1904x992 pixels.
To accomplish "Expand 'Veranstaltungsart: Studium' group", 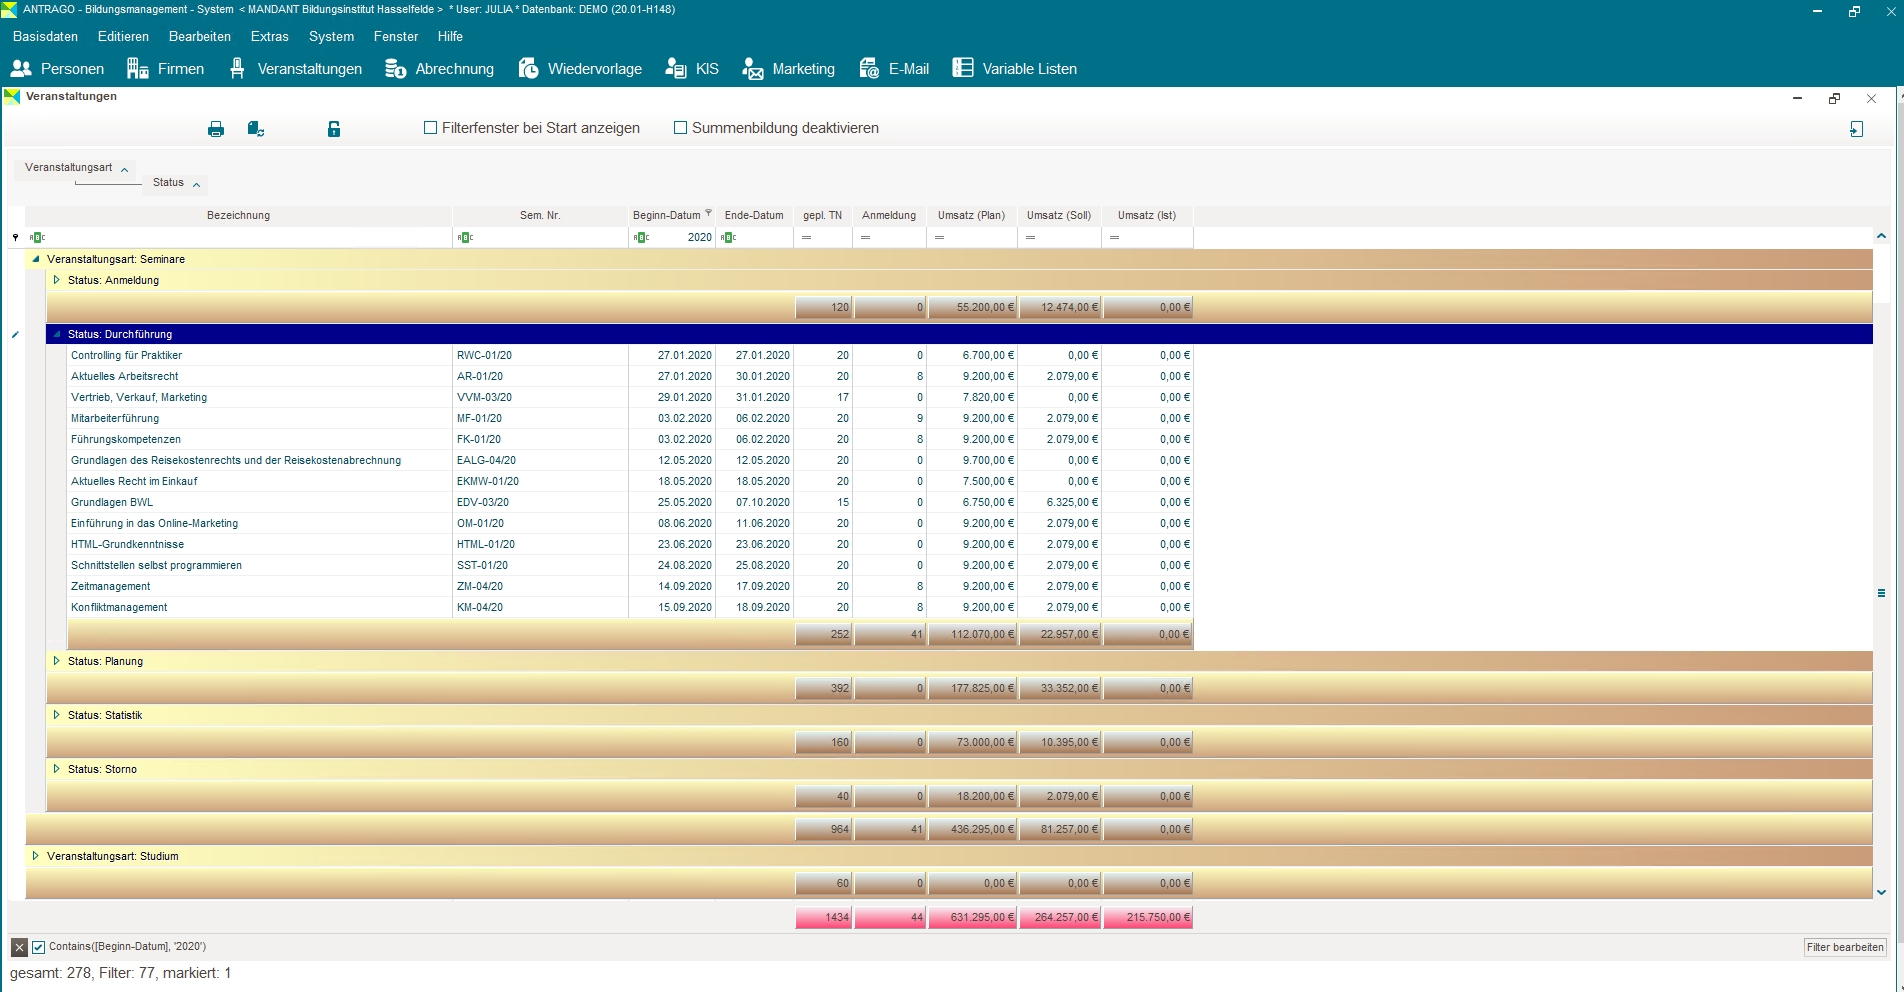I will 36,856.
